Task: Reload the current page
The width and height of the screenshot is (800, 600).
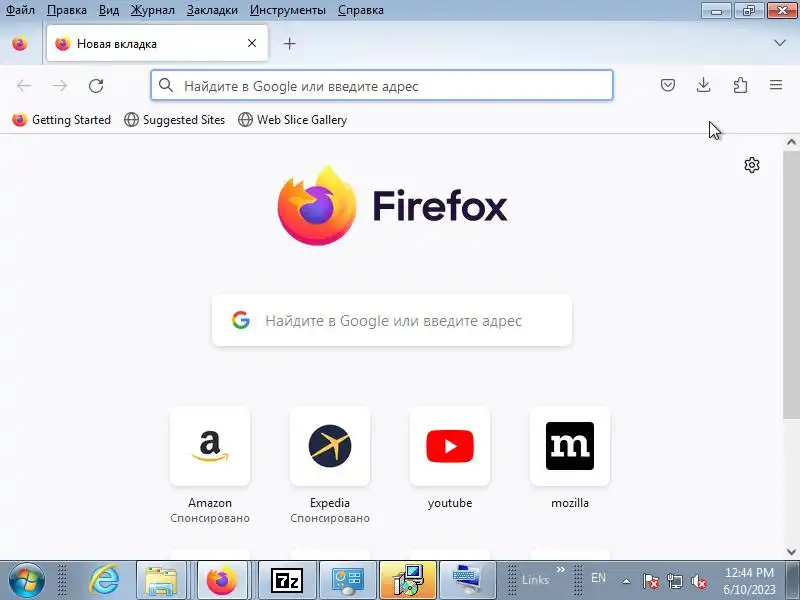Action: pyautogui.click(x=96, y=86)
